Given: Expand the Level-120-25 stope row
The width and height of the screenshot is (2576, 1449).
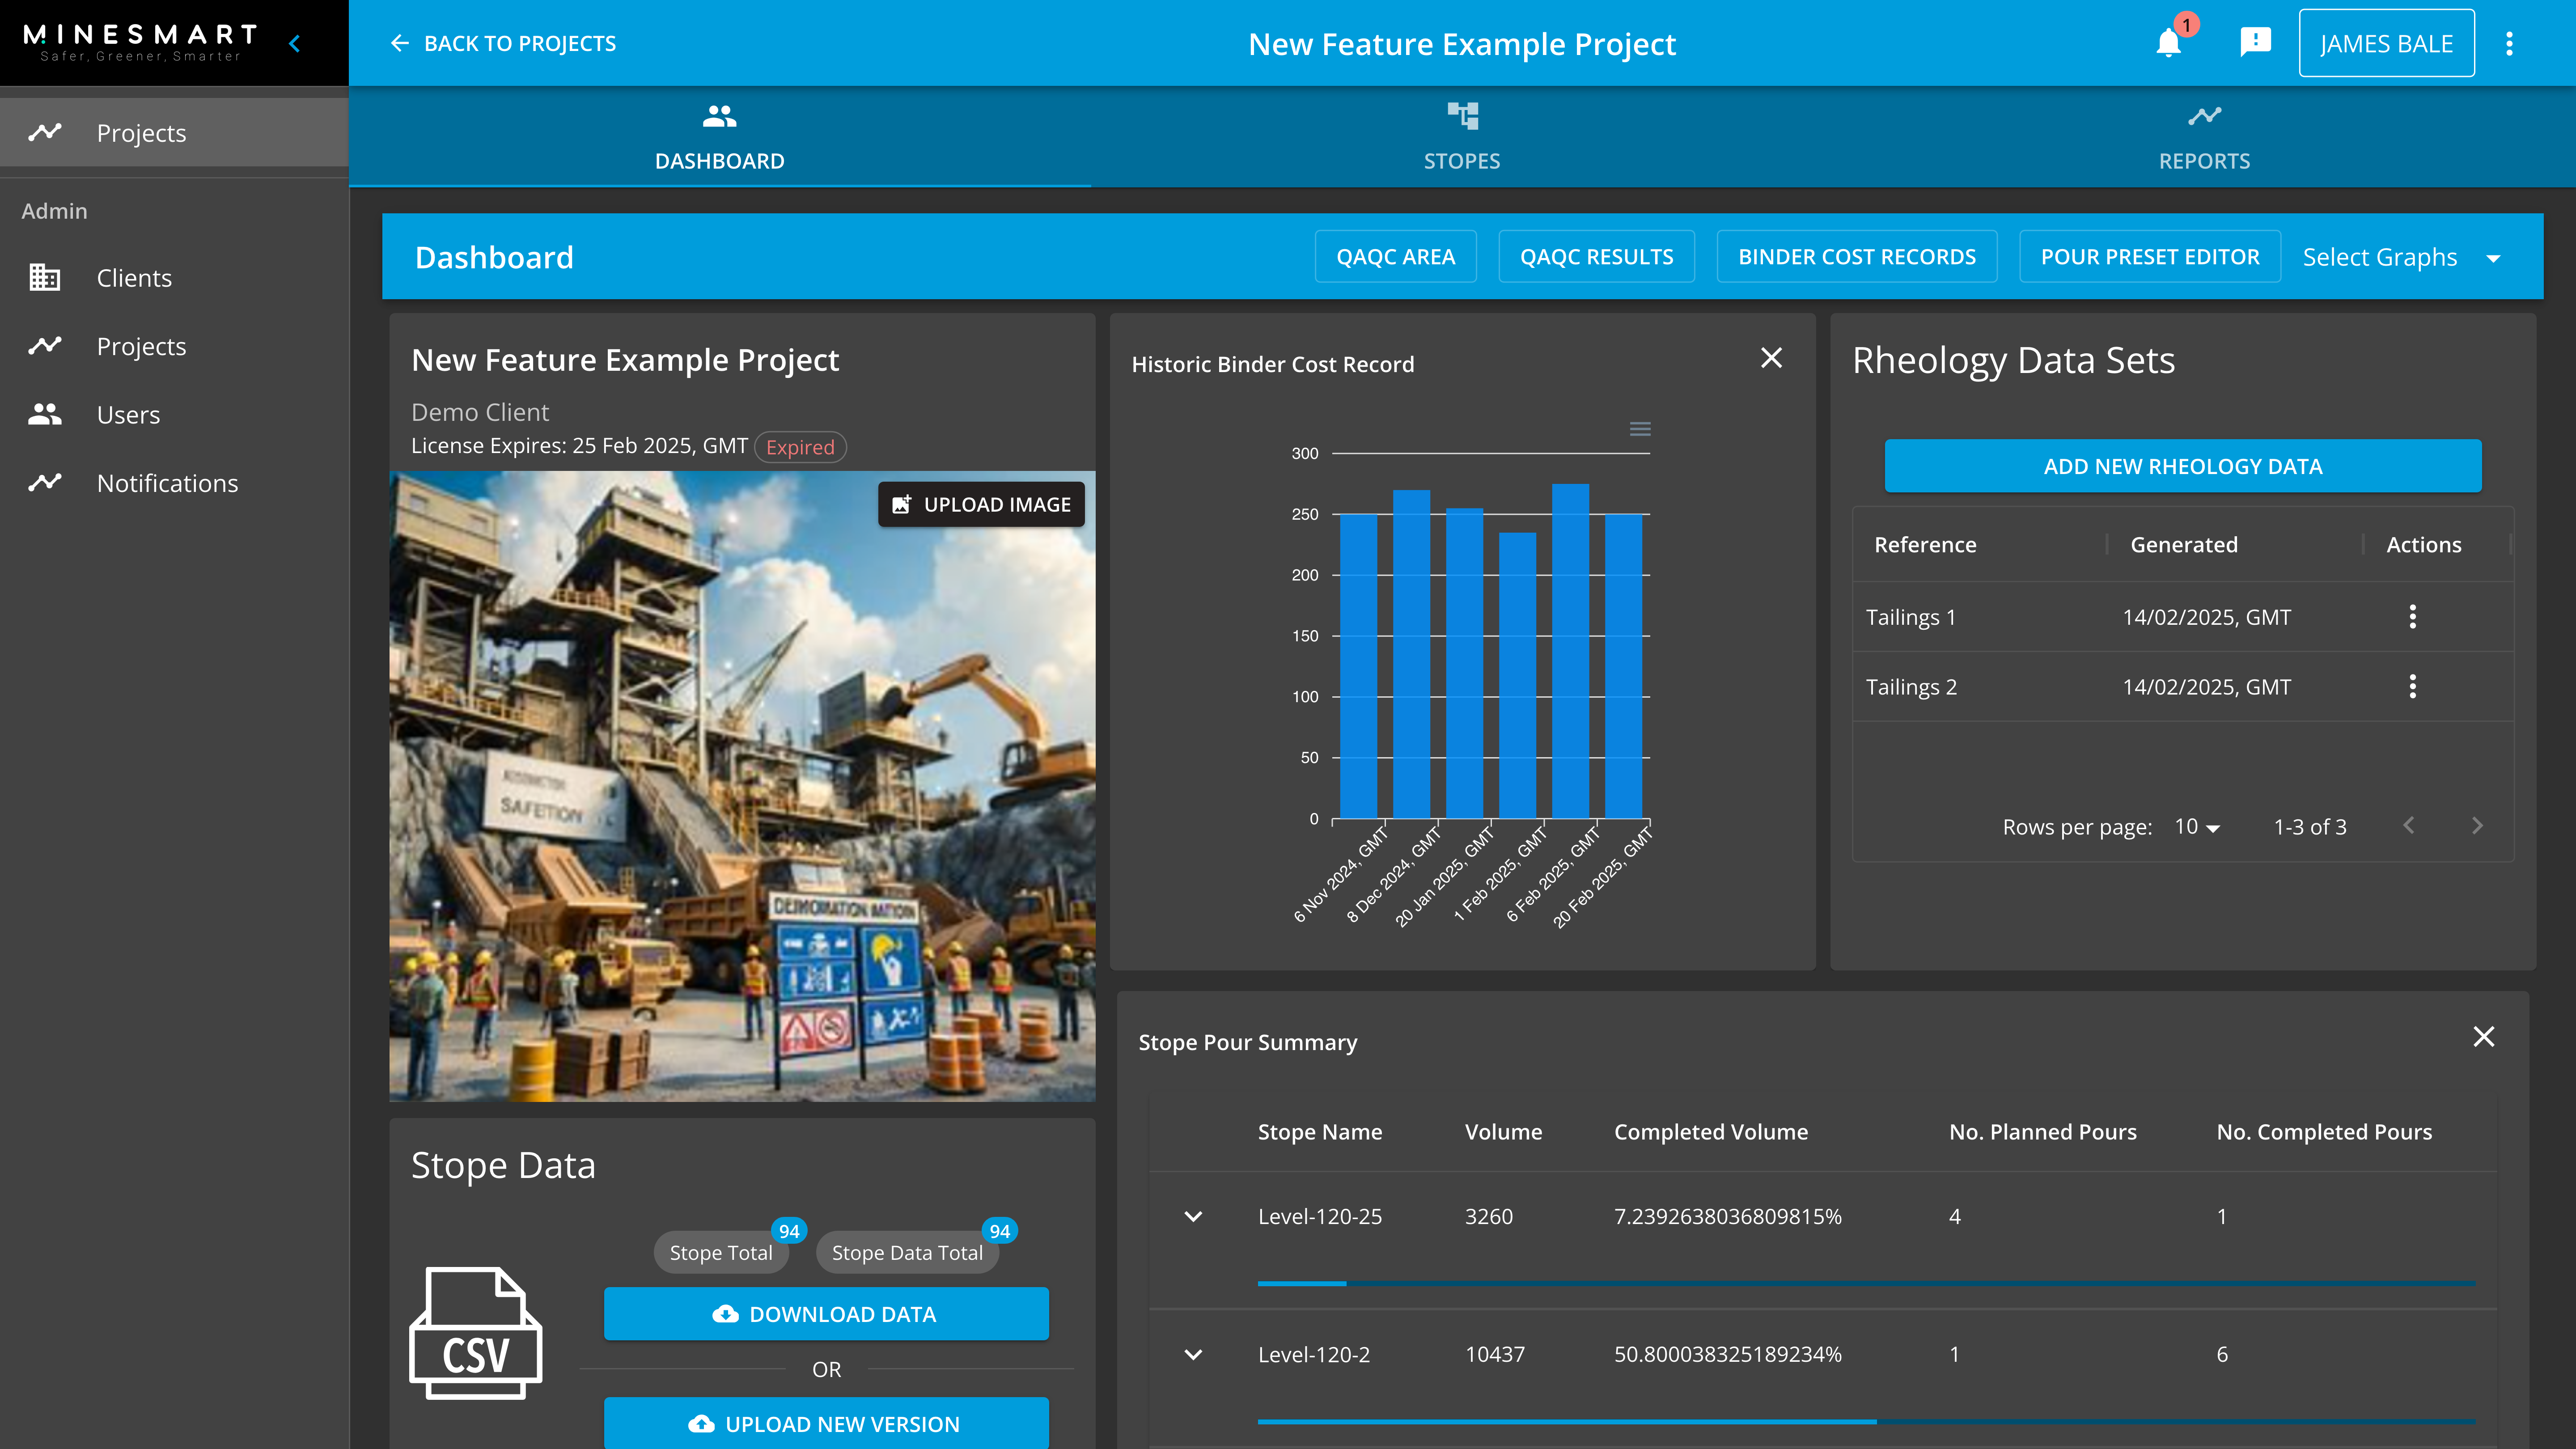Looking at the screenshot, I should pos(1193,1217).
